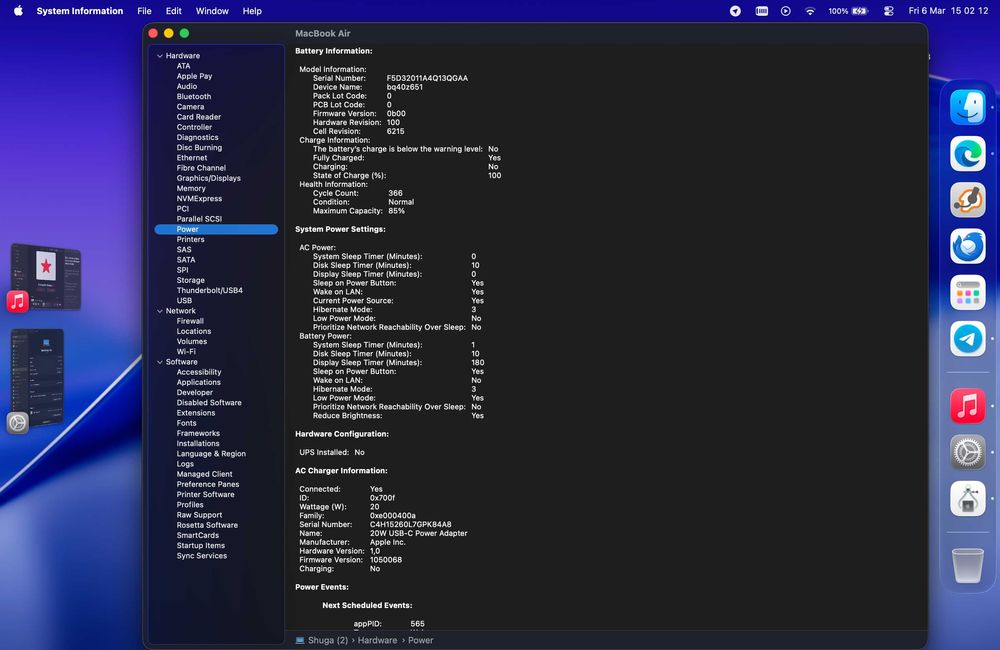The image size is (1000, 650).
Task: Select Sync Services in the sidebar
Action: [x=202, y=556]
